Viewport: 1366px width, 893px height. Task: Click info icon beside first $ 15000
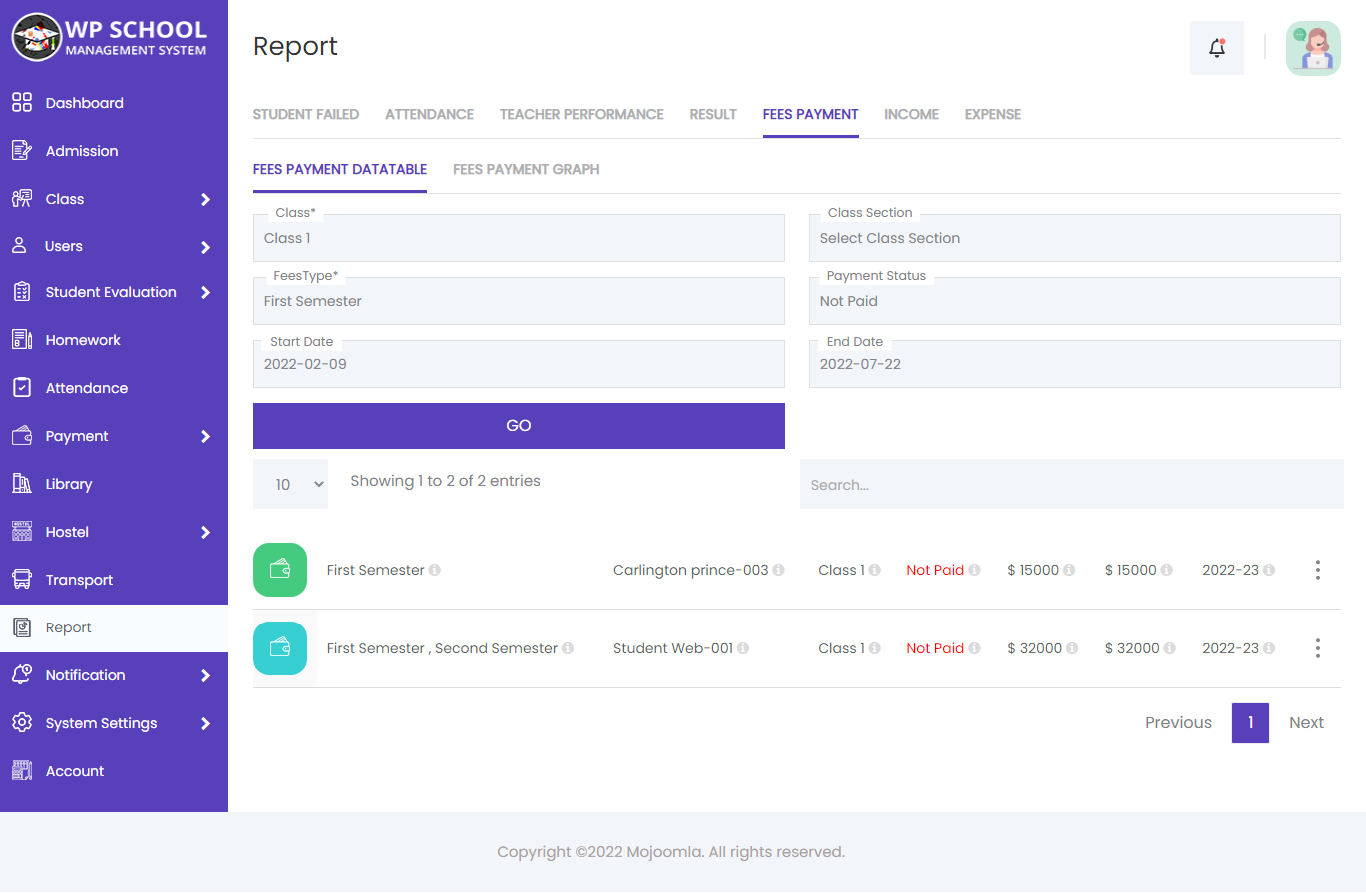point(1069,570)
